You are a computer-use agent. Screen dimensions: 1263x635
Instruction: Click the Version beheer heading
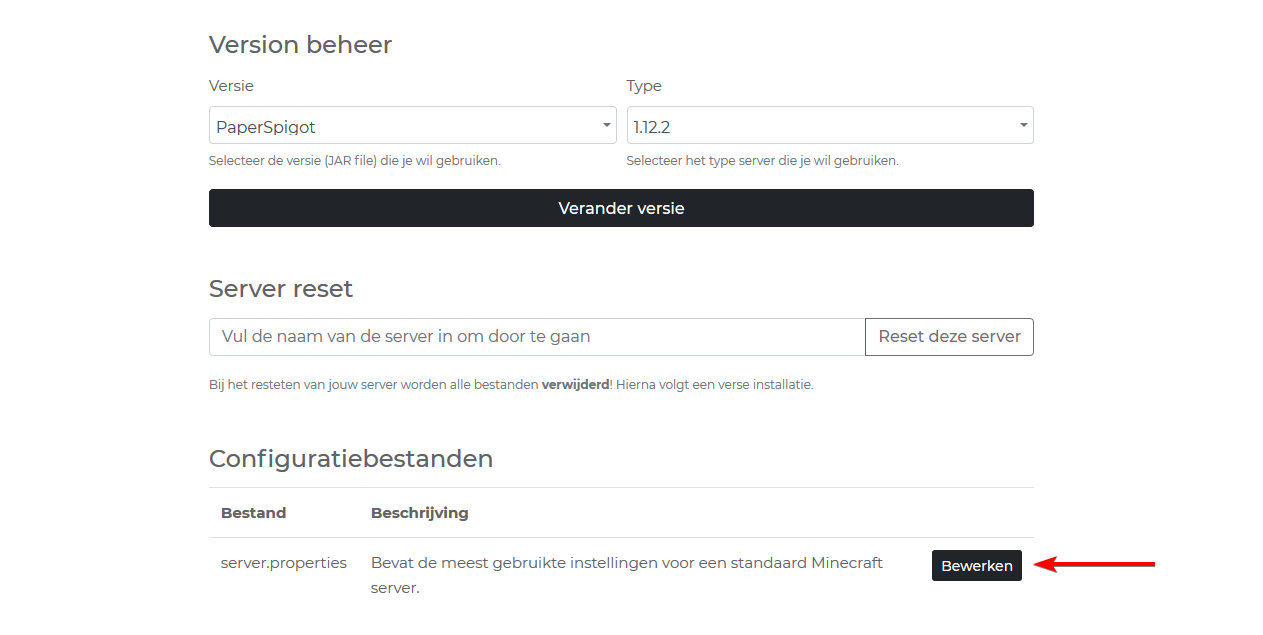pyautogui.click(x=300, y=45)
